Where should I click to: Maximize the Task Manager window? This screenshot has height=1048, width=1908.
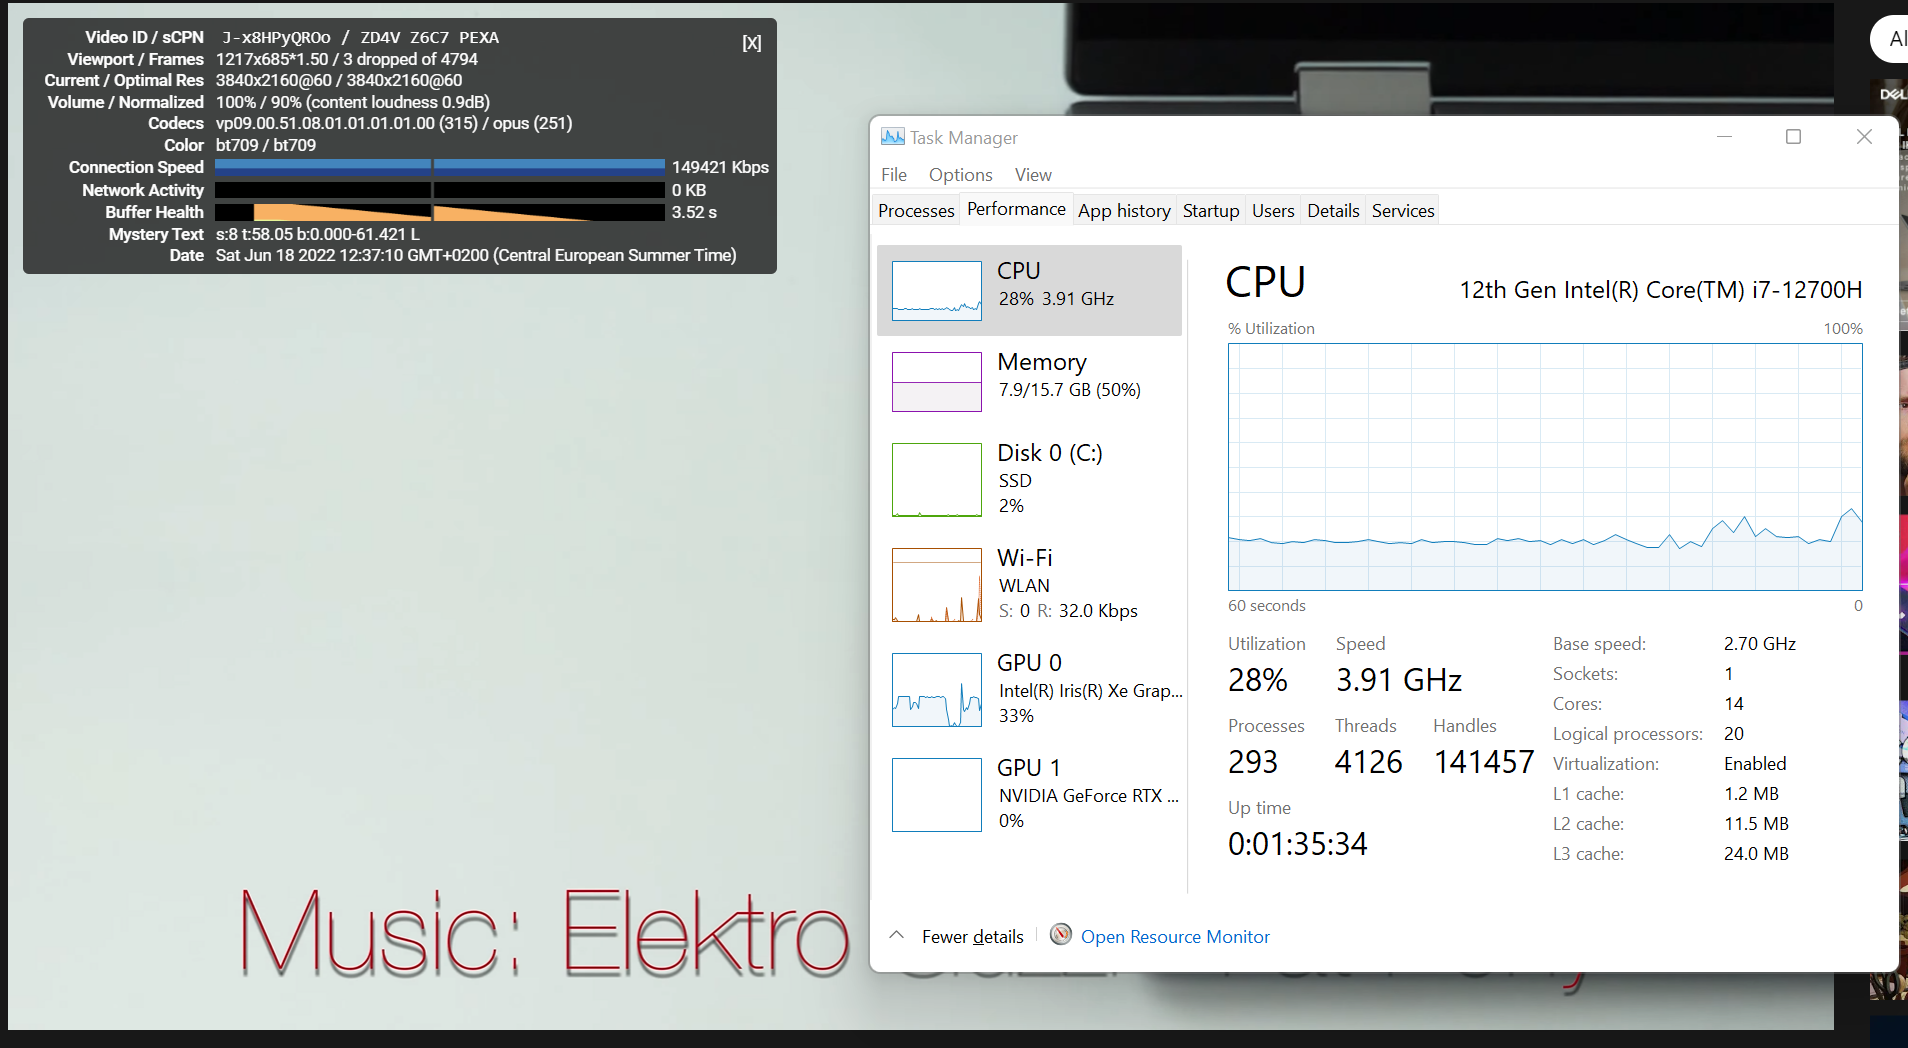[1793, 137]
